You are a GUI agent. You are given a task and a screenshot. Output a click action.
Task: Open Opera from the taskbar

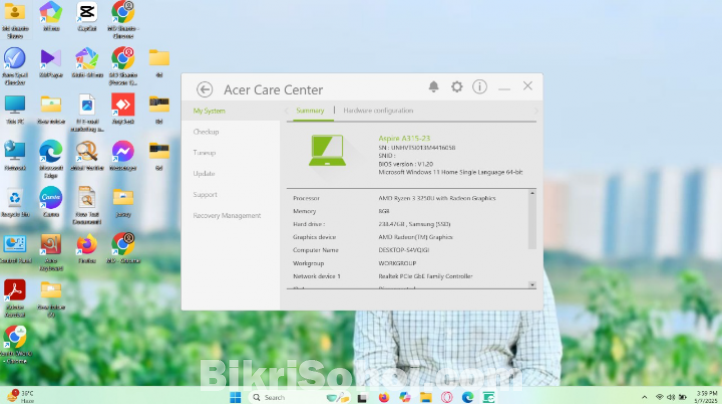tap(447, 397)
